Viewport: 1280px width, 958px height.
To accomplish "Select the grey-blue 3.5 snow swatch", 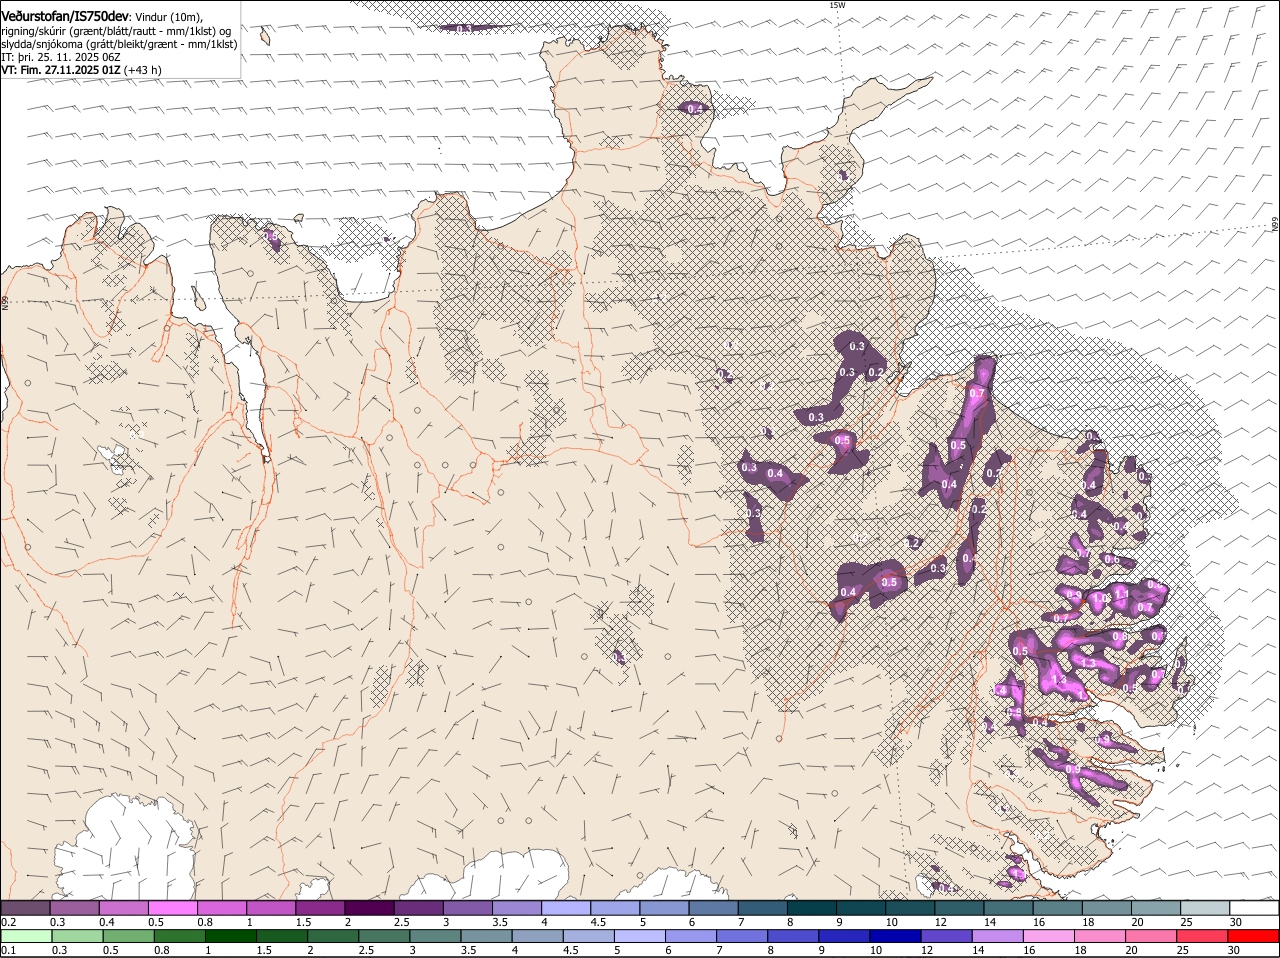I will pos(486,936).
